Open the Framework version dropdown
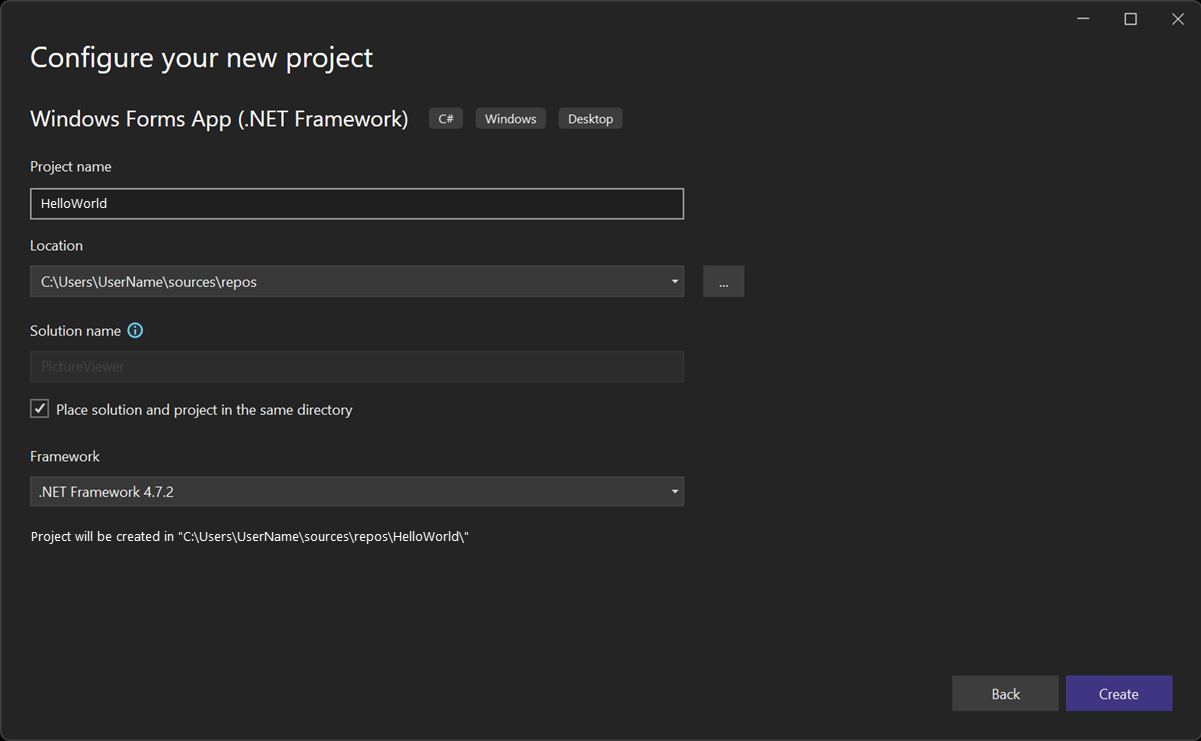 pyautogui.click(x=675, y=491)
